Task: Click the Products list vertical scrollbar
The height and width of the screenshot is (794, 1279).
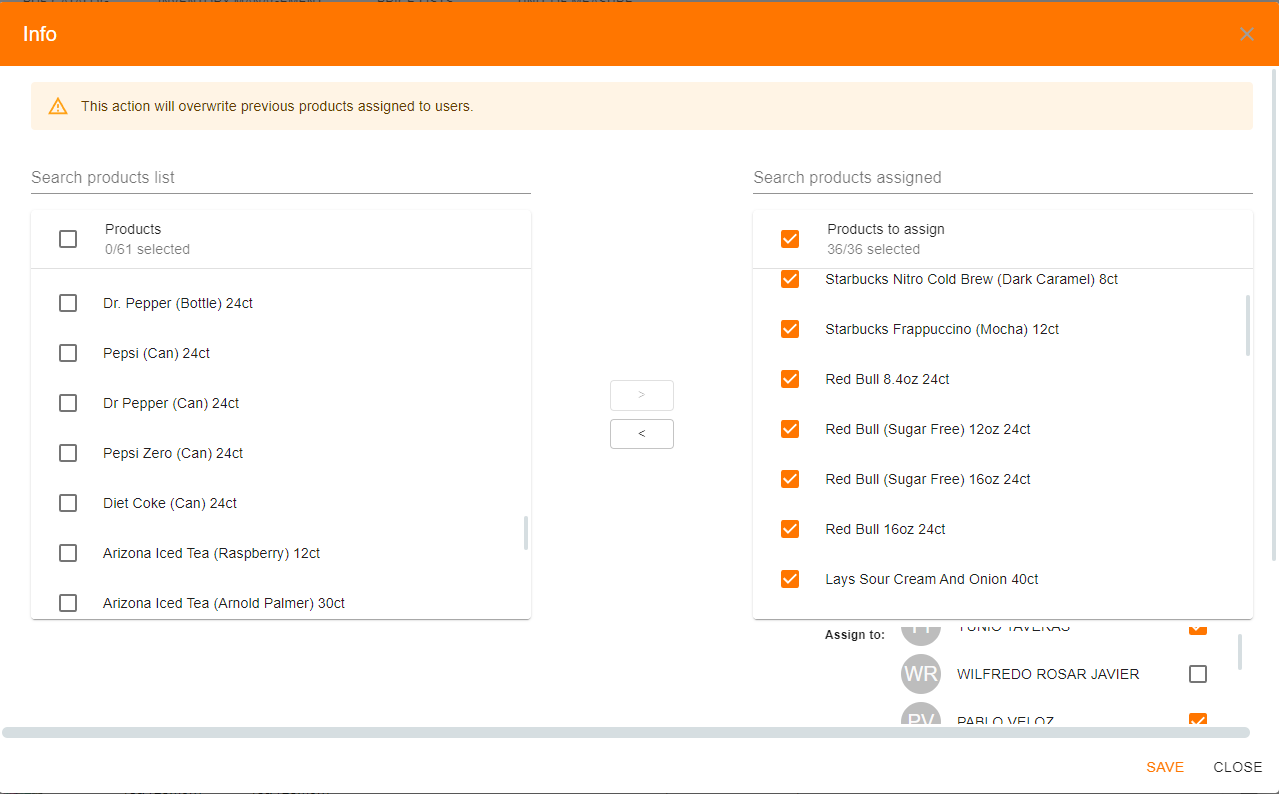Action: [x=526, y=533]
